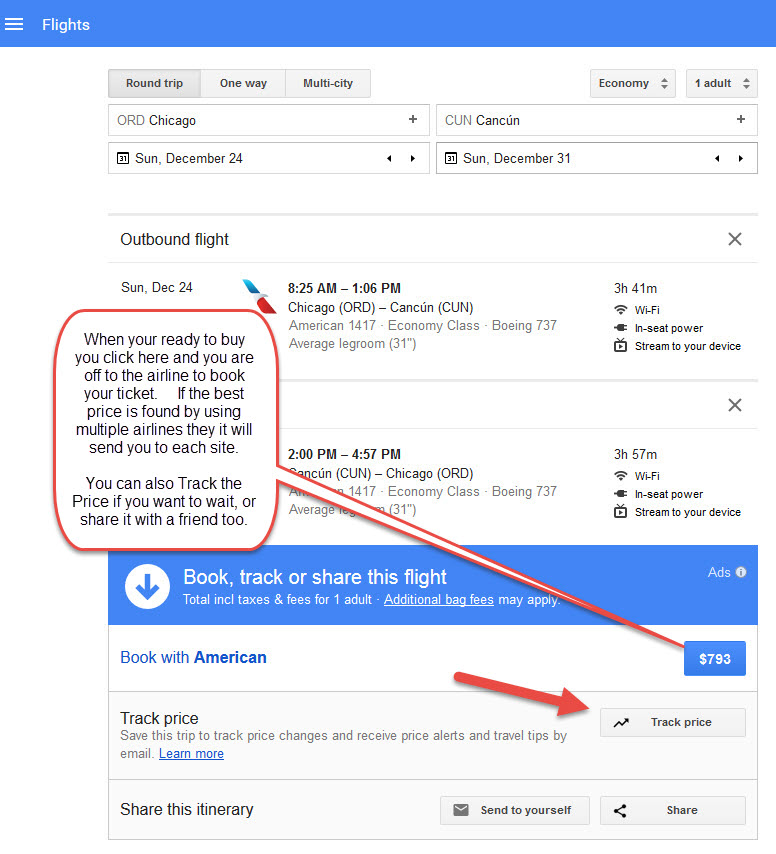Image resolution: width=776 pixels, height=854 pixels.
Task: Click Book with American link
Action: [x=193, y=657]
